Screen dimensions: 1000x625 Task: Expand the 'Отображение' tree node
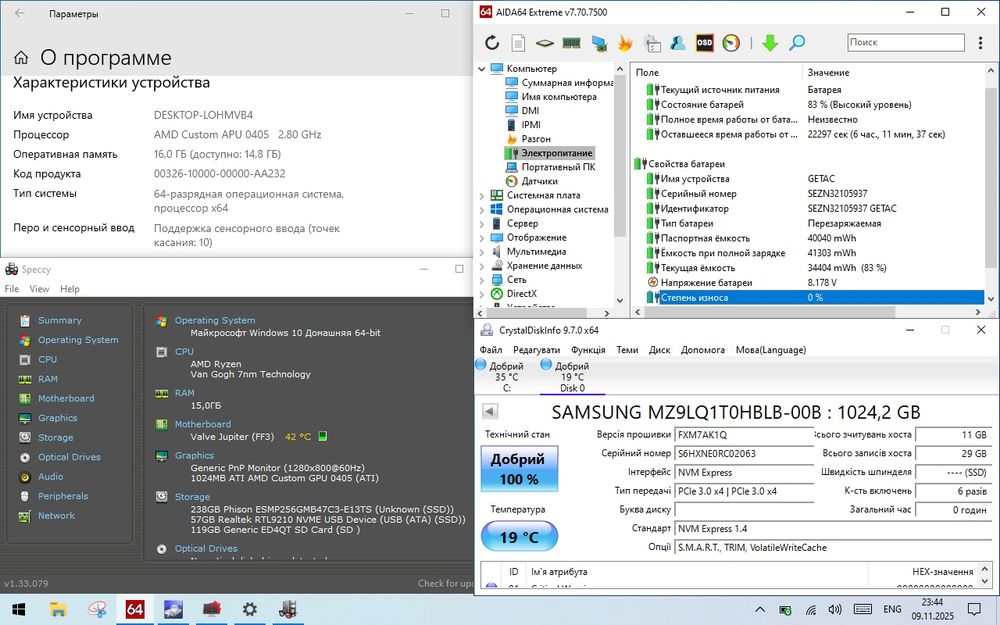[482, 238]
